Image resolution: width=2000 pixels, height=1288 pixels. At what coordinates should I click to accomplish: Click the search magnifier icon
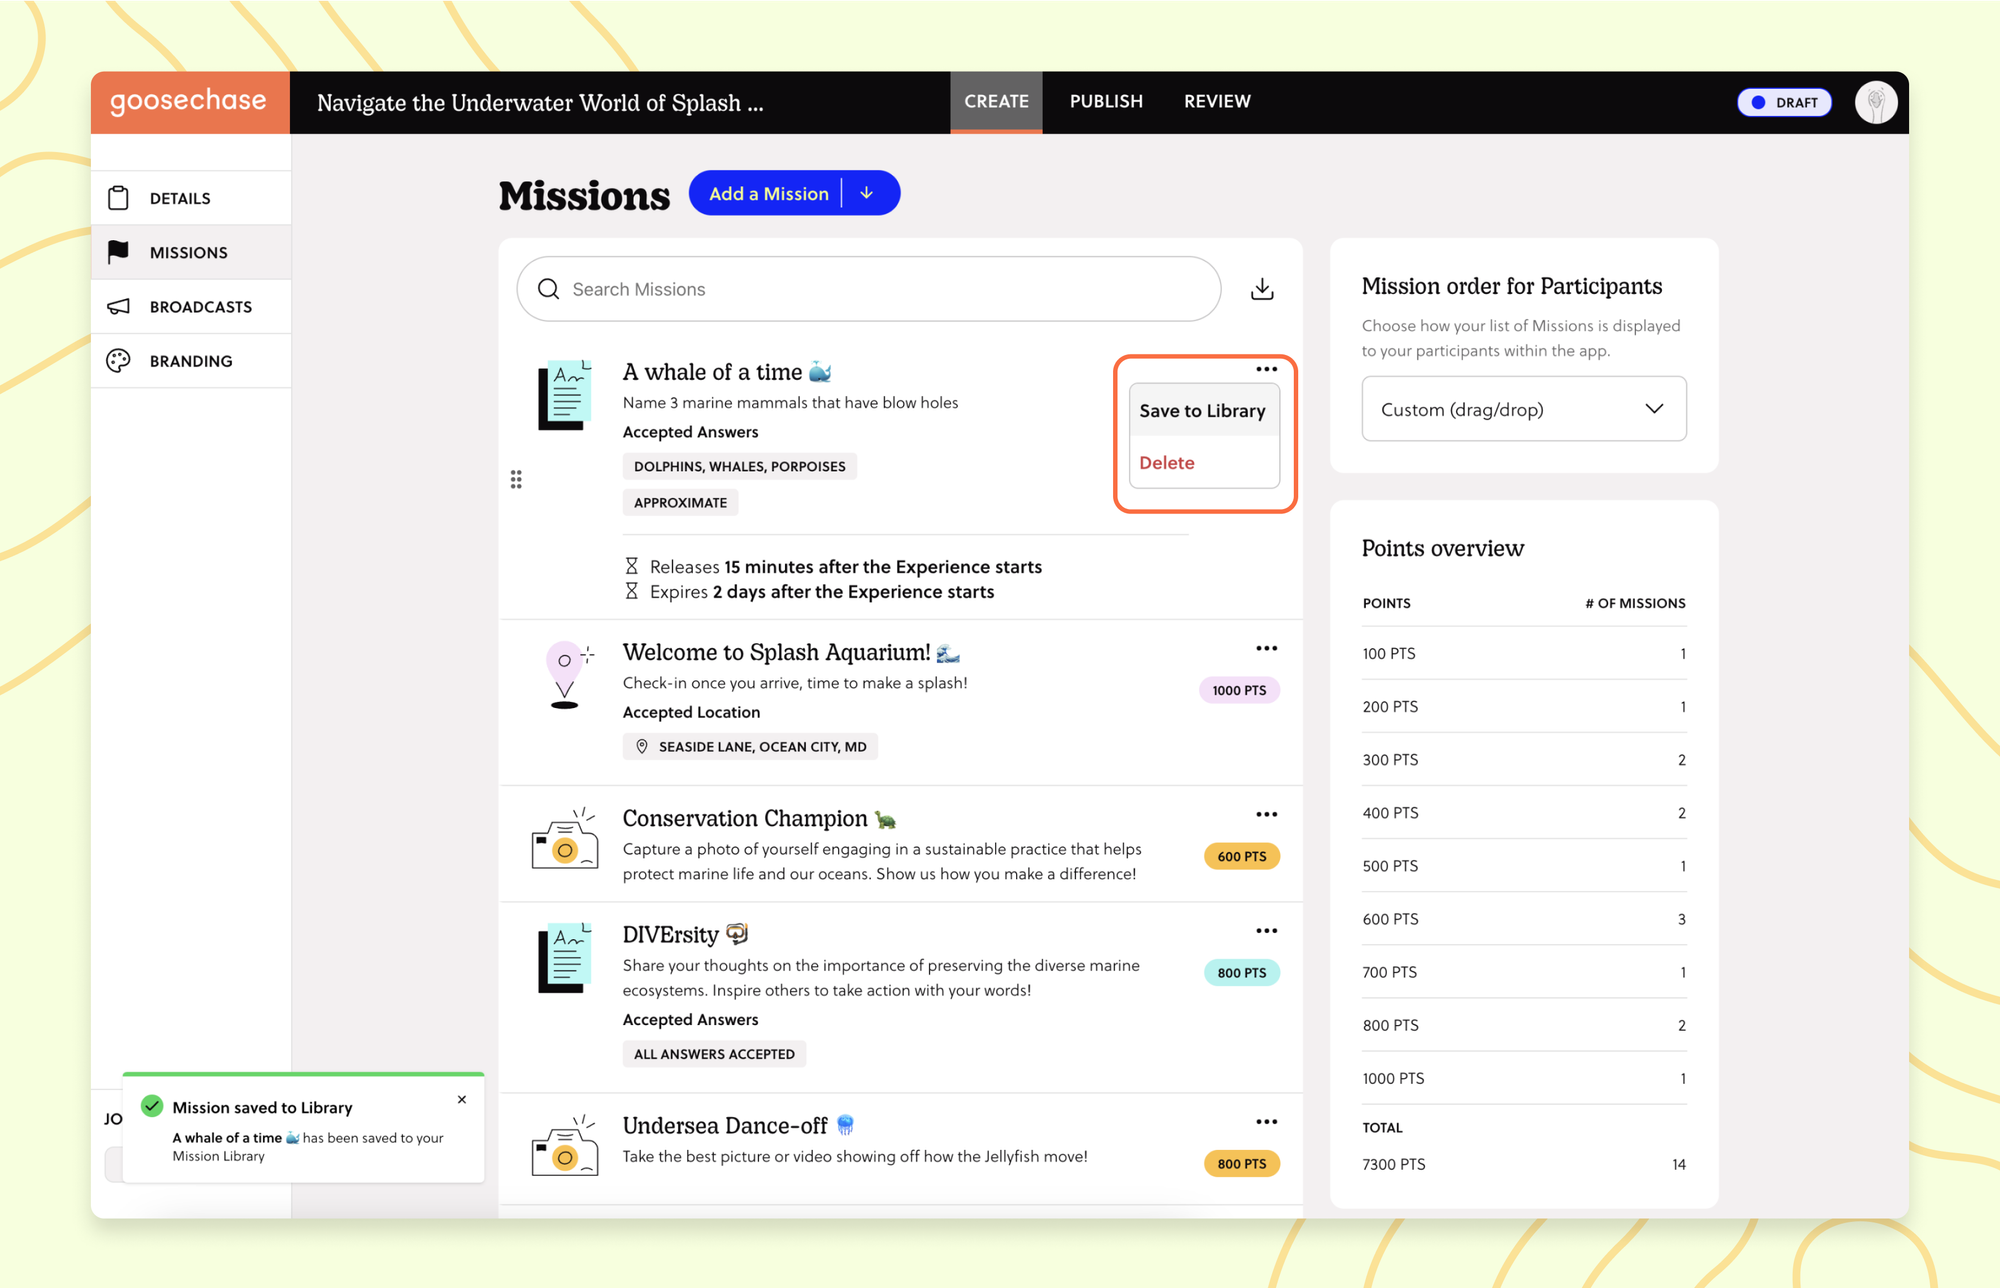(x=548, y=289)
